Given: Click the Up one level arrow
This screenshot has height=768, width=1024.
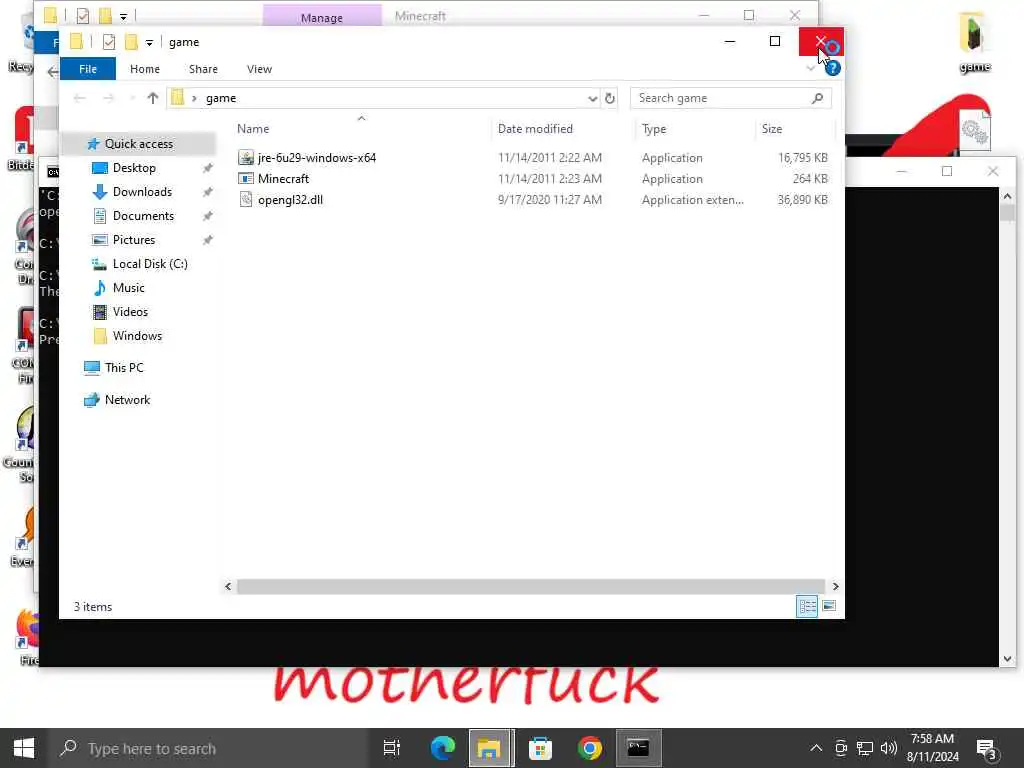Looking at the screenshot, I should click(x=153, y=98).
